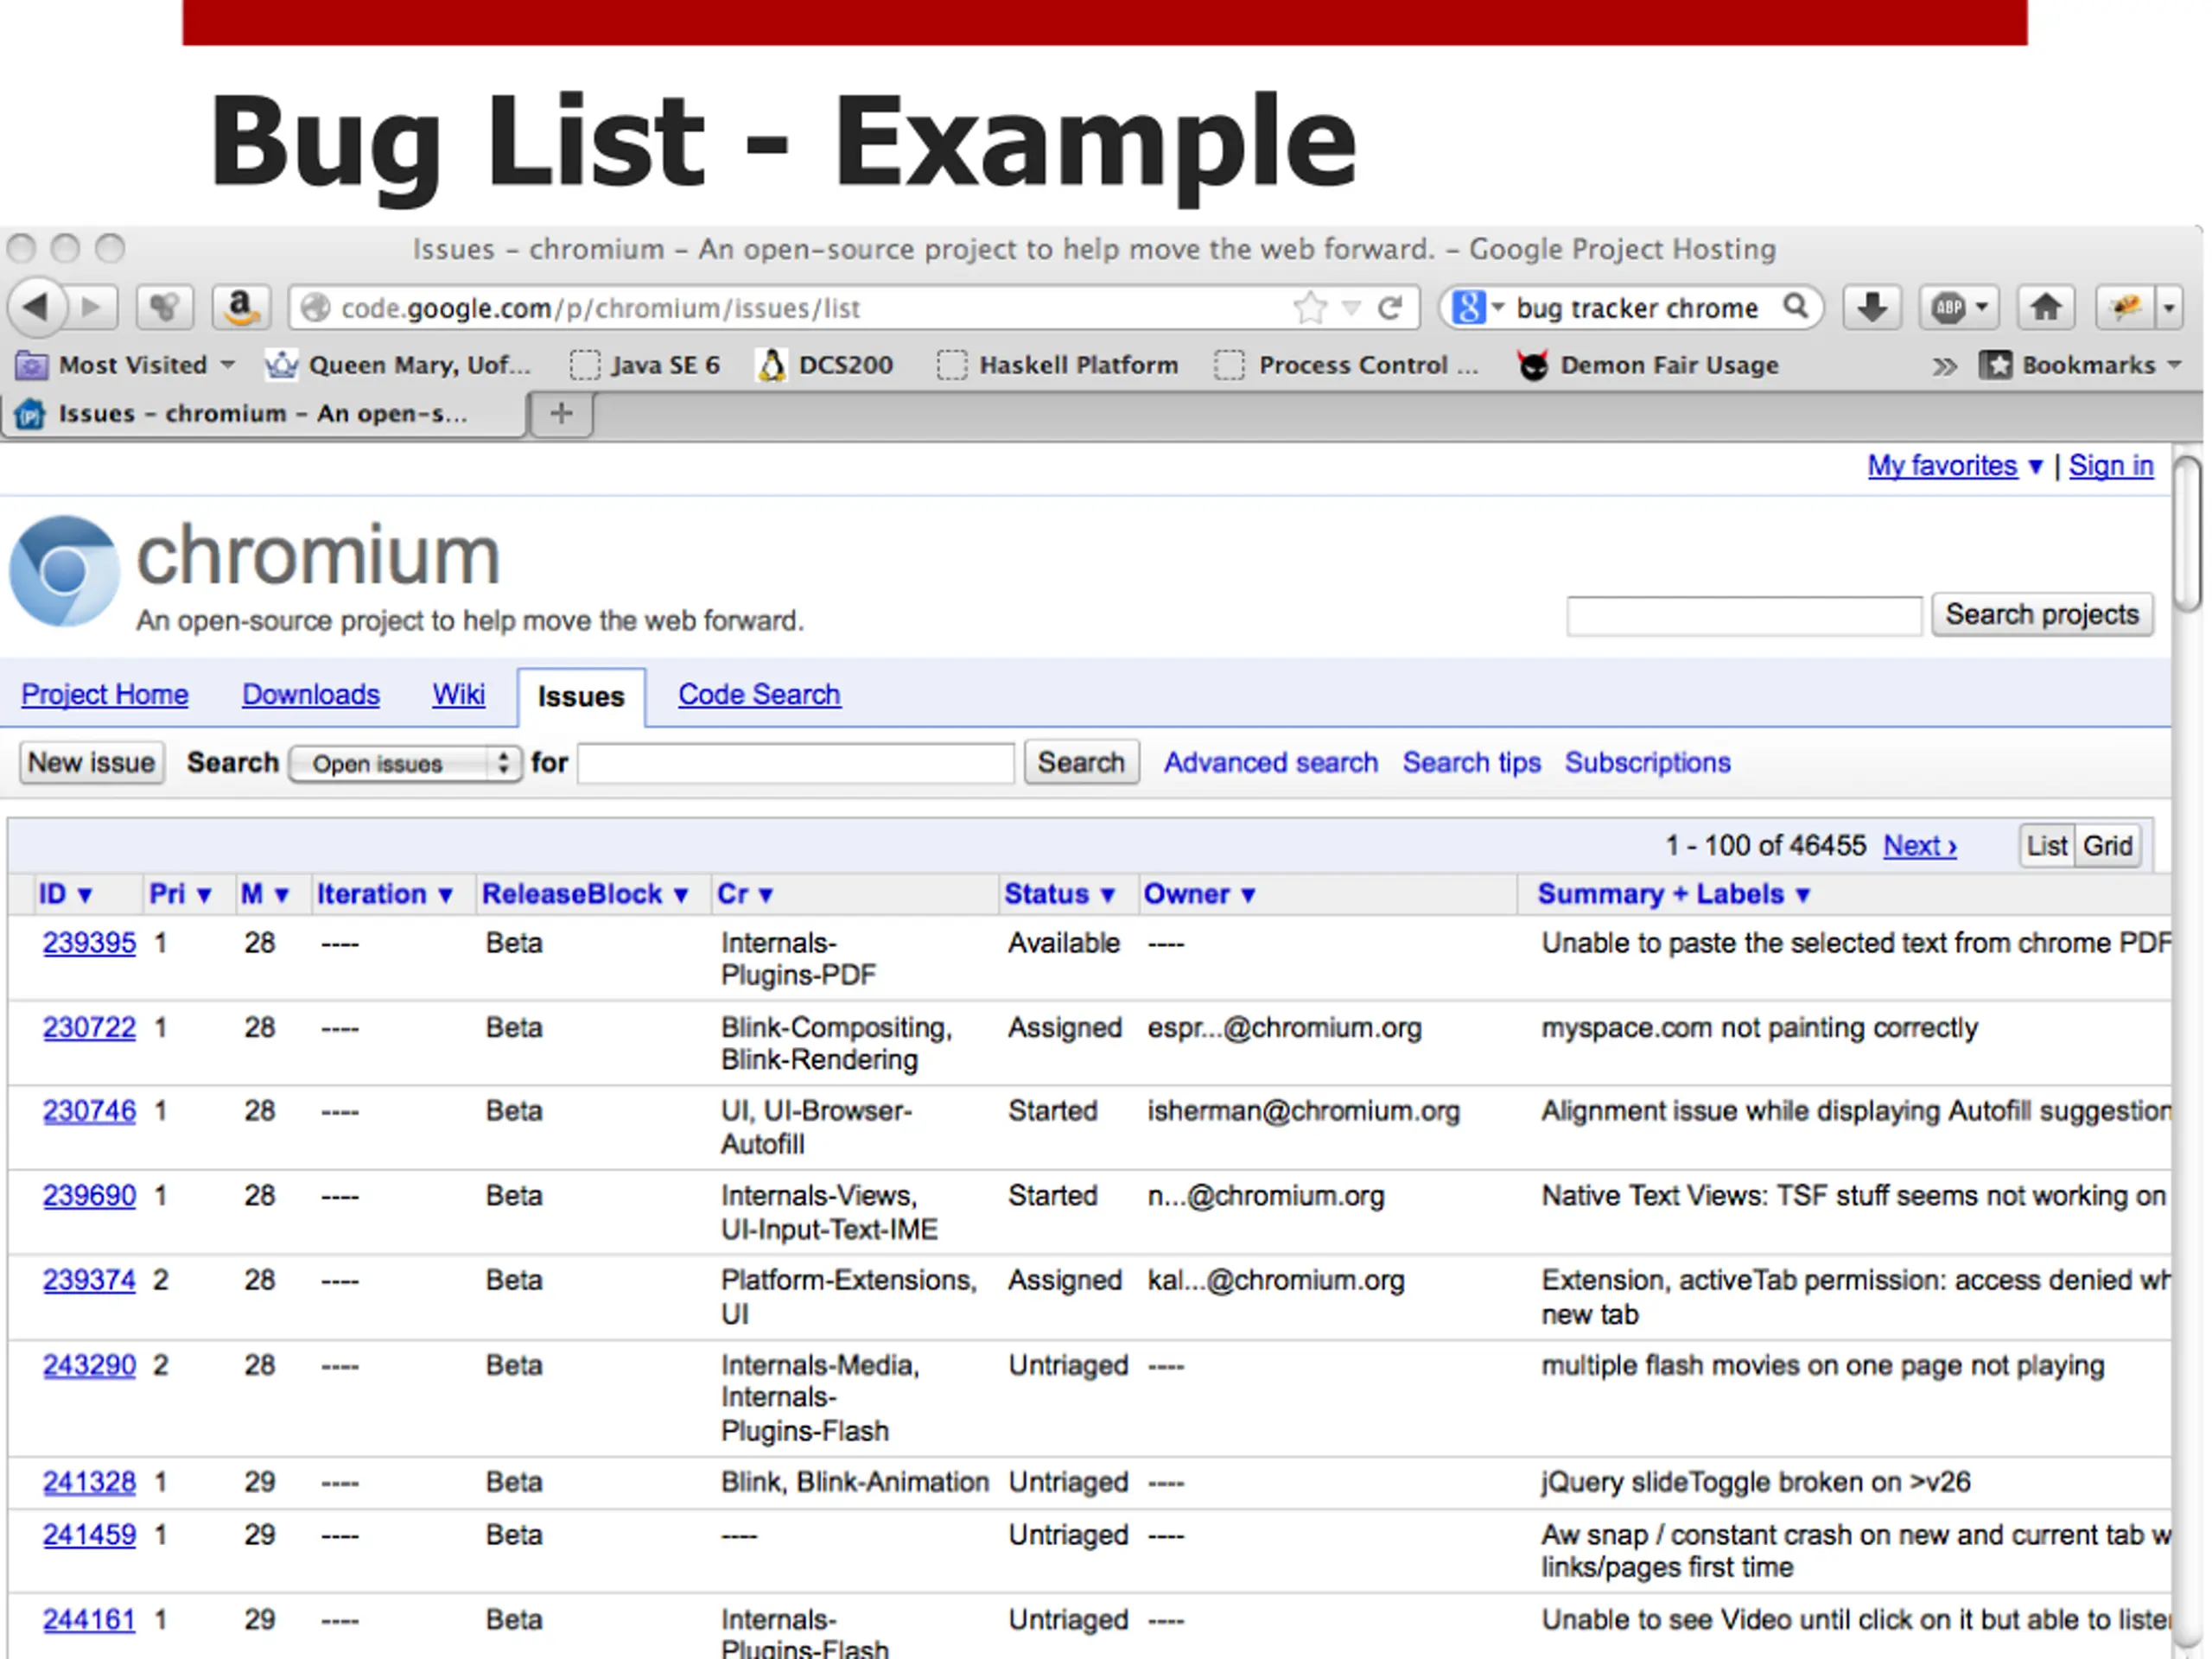Switch to Grid view
The image size is (2212, 1659).
tap(2107, 846)
